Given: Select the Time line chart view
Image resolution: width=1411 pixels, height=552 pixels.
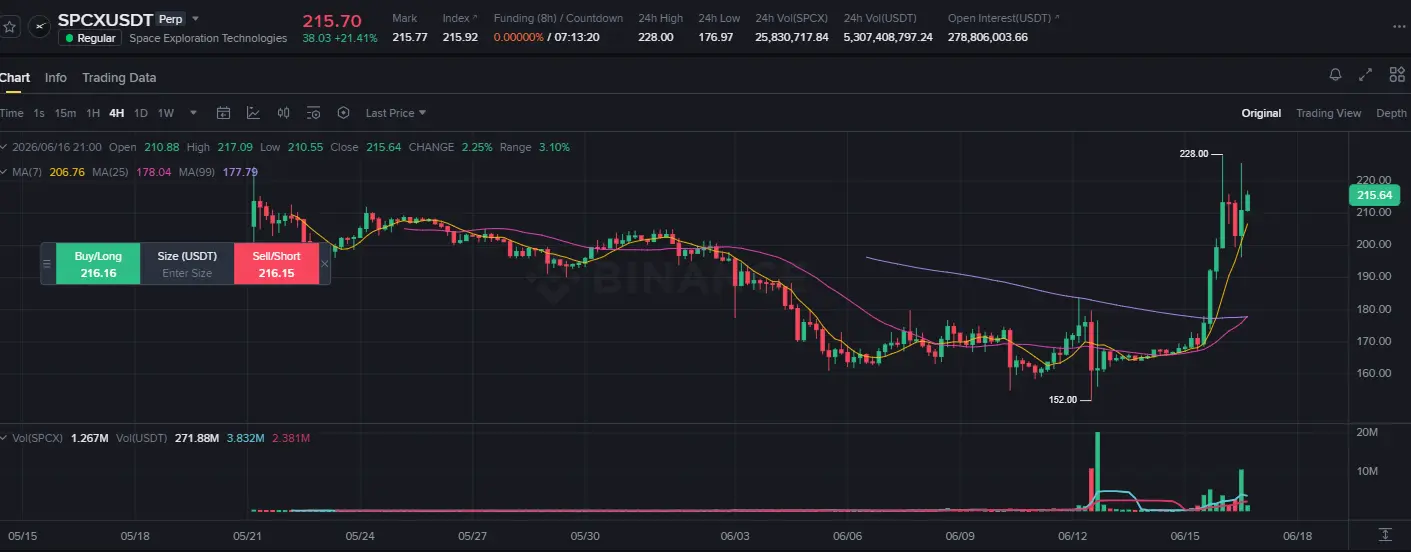Looking at the screenshot, I should [x=11, y=113].
